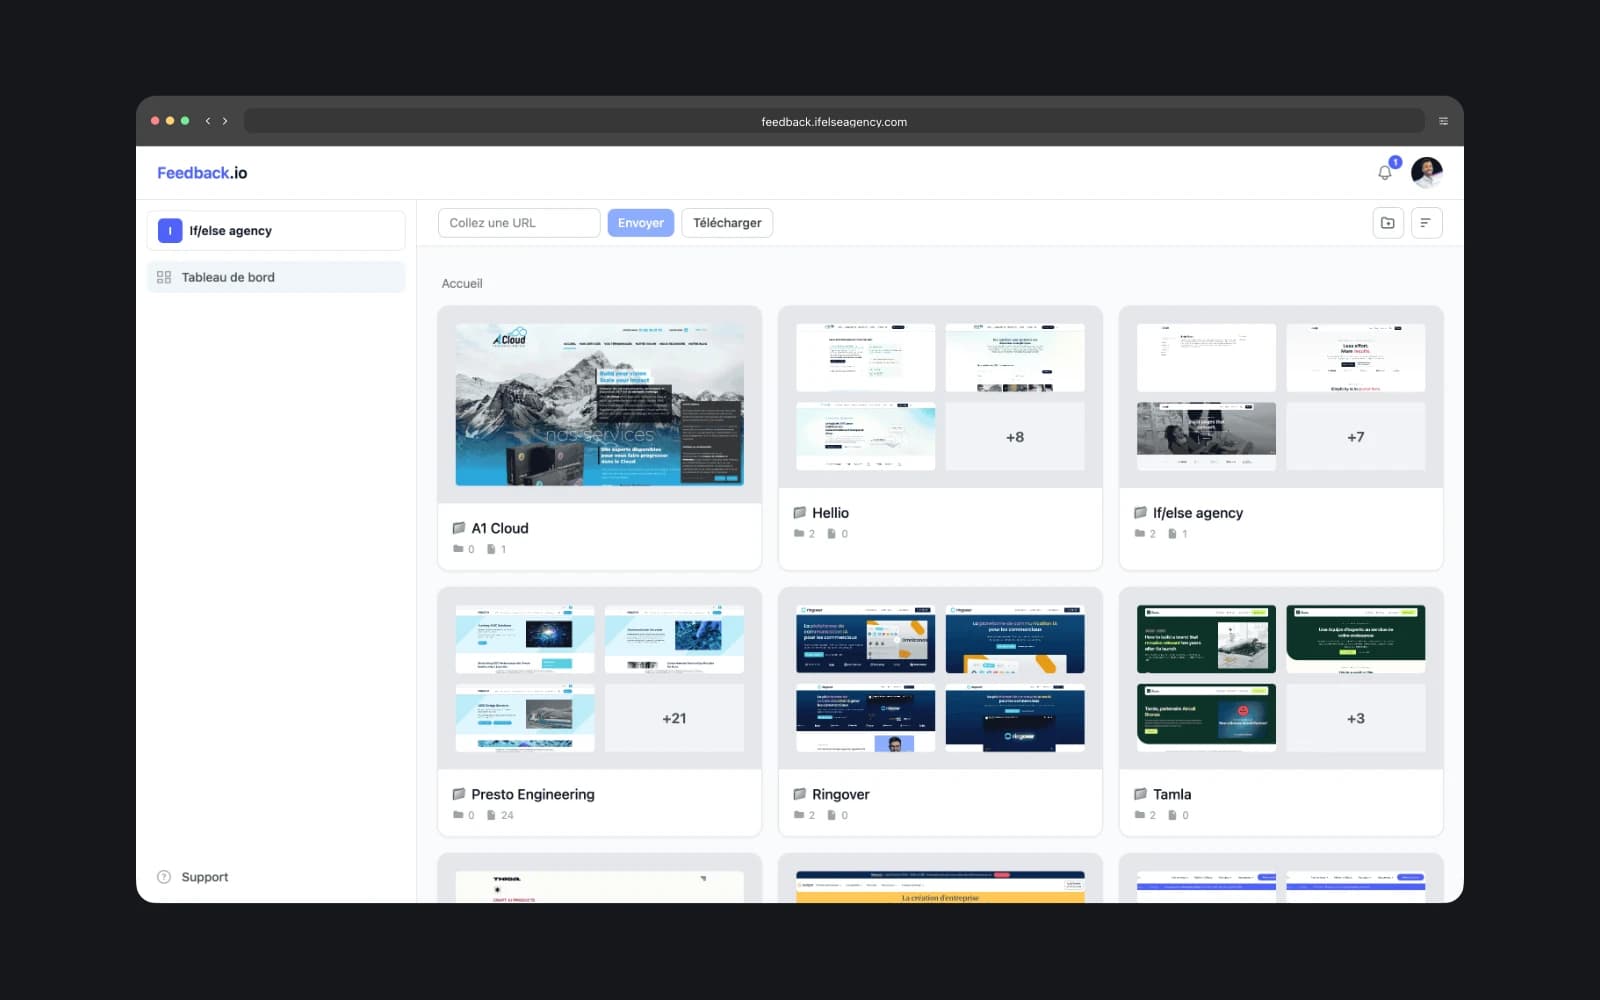Open the Presto Engineering folder title
This screenshot has height=1000, width=1600.
(533, 794)
